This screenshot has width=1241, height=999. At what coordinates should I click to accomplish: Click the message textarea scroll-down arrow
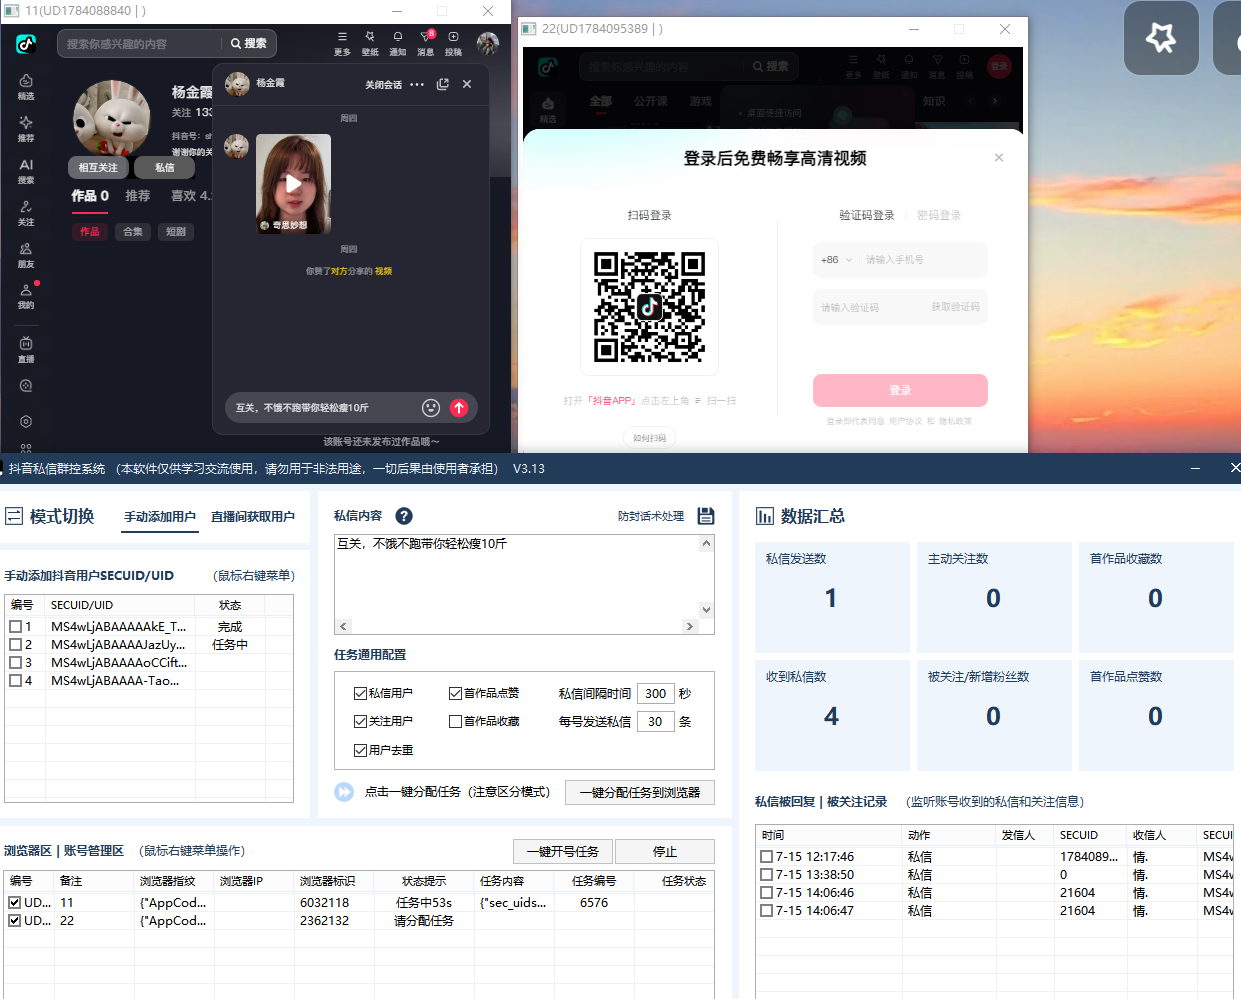(x=706, y=609)
